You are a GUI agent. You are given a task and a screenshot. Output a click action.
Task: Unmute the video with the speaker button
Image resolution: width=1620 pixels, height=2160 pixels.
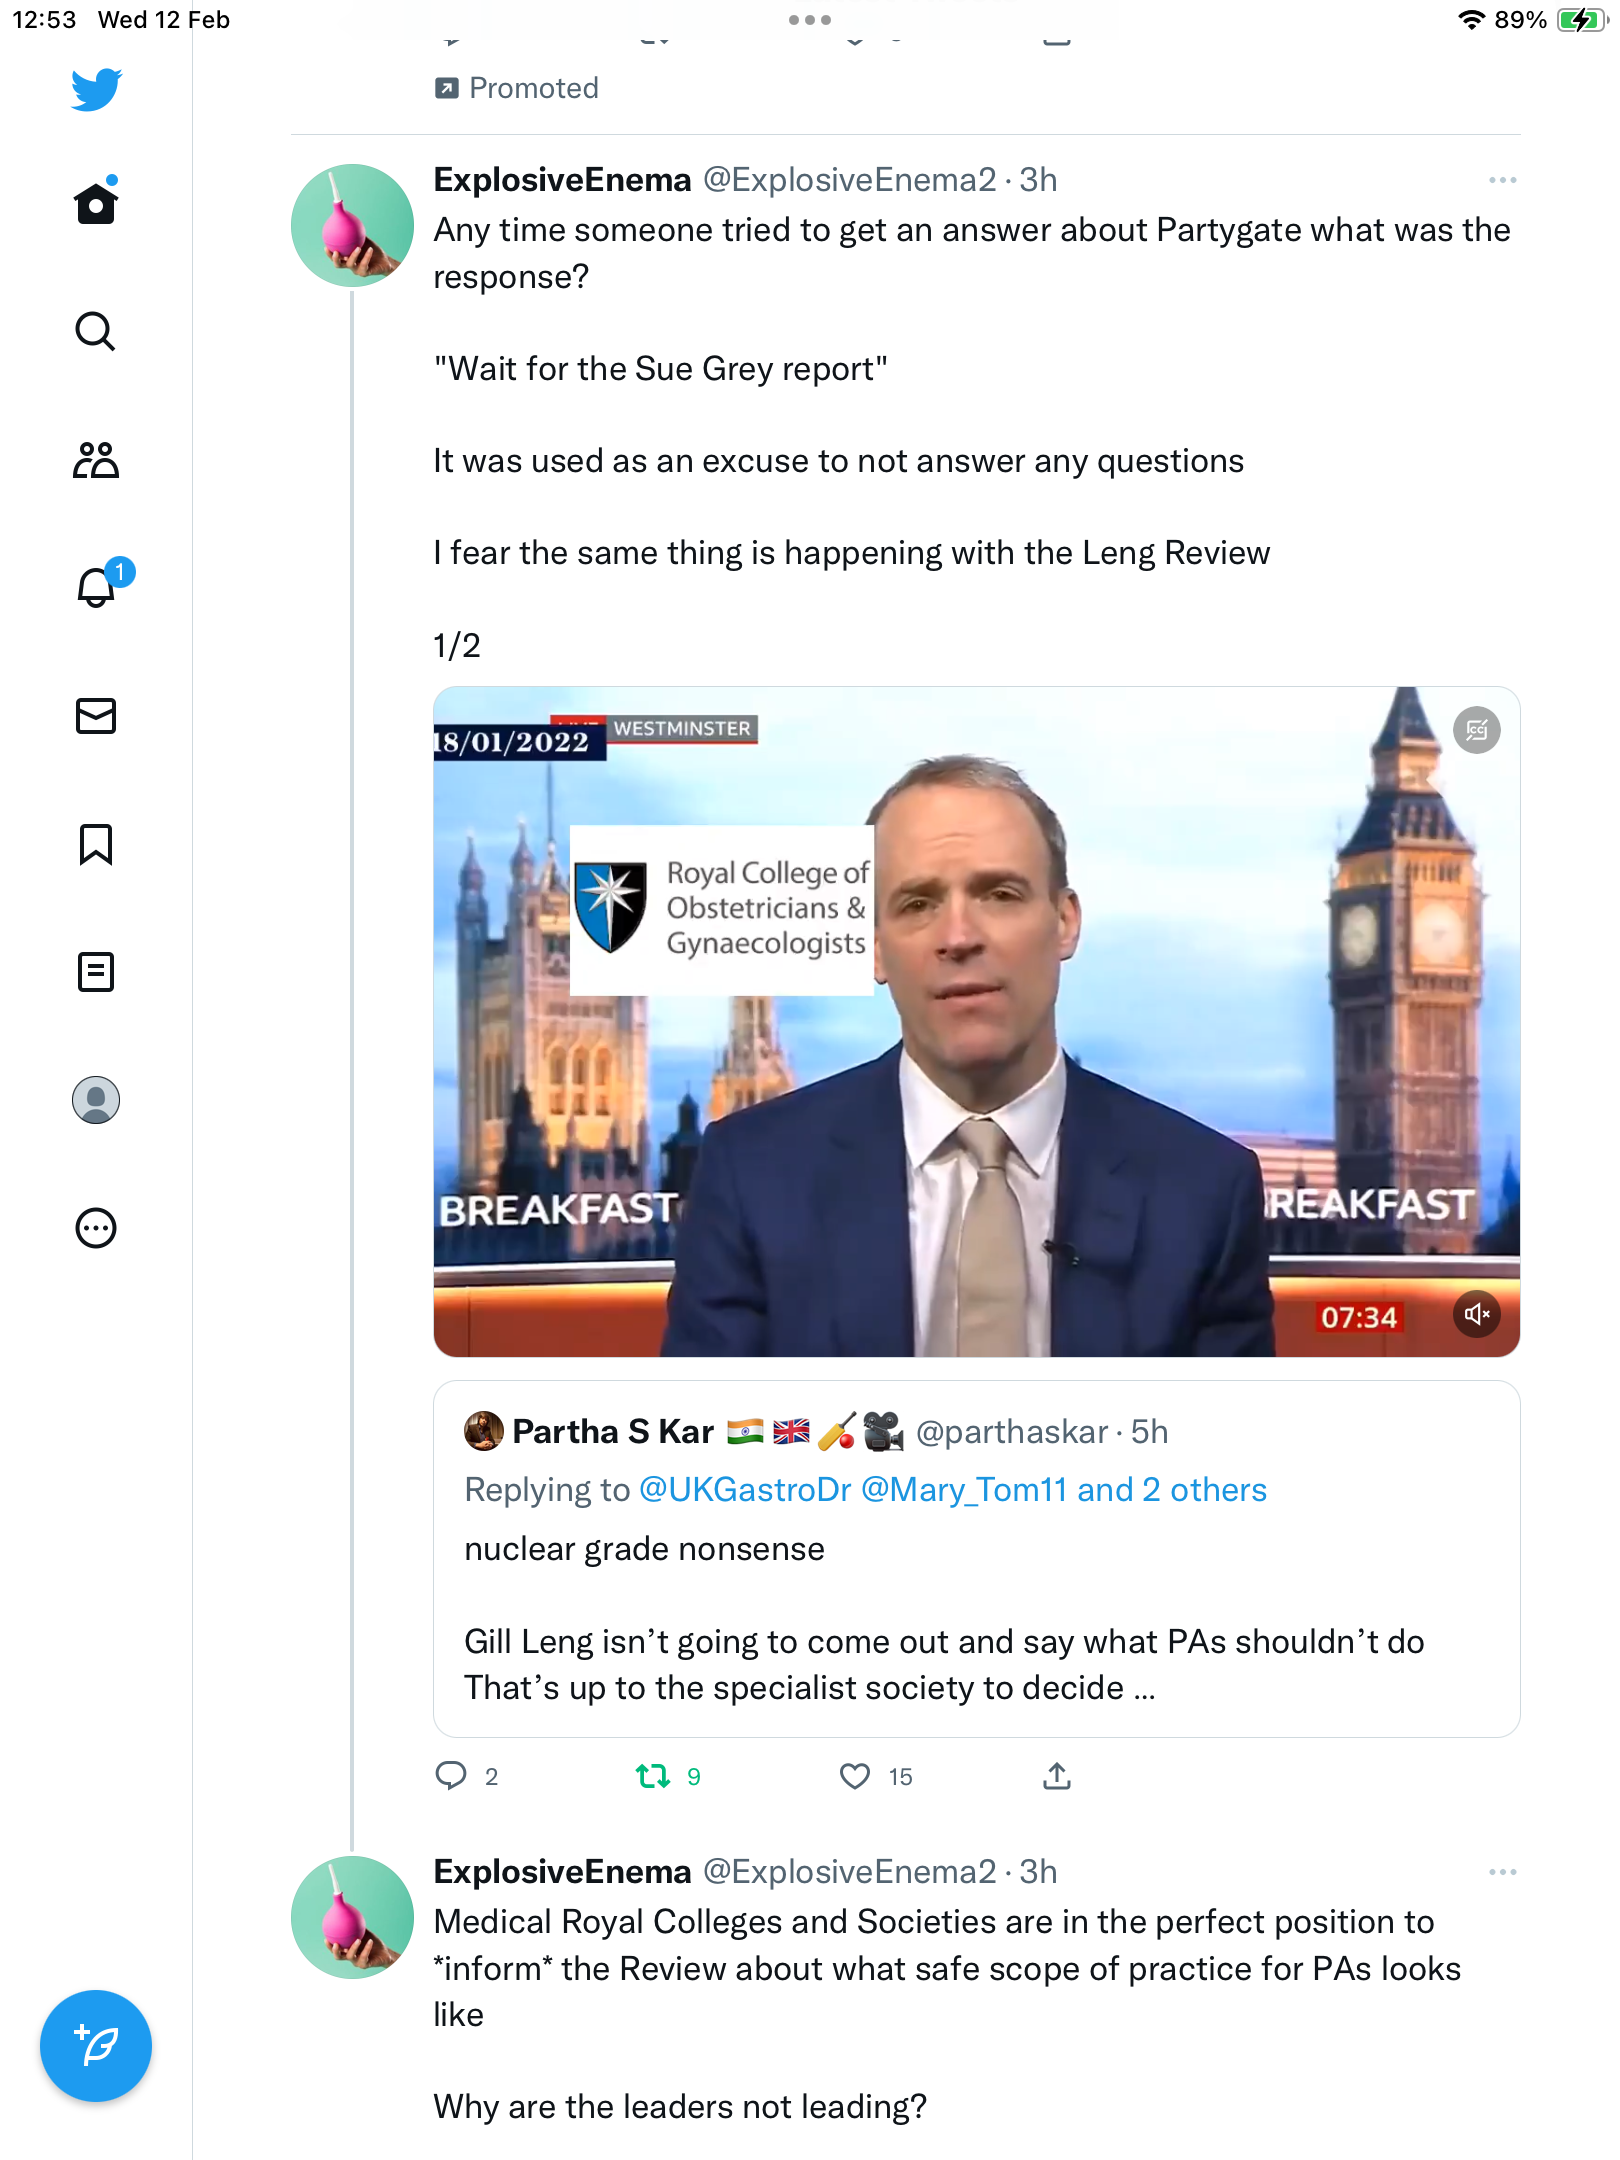click(x=1476, y=1314)
